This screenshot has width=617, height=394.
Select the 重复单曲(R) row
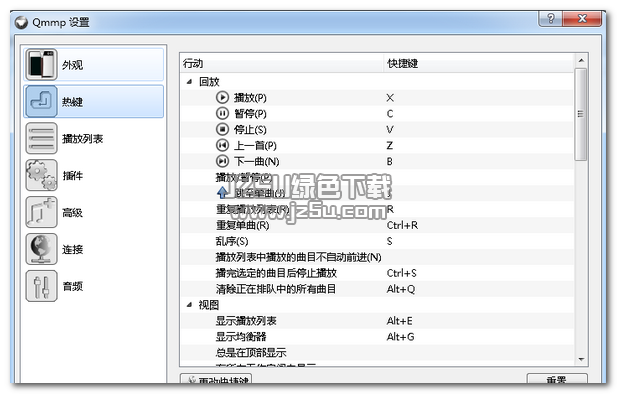coord(377,225)
